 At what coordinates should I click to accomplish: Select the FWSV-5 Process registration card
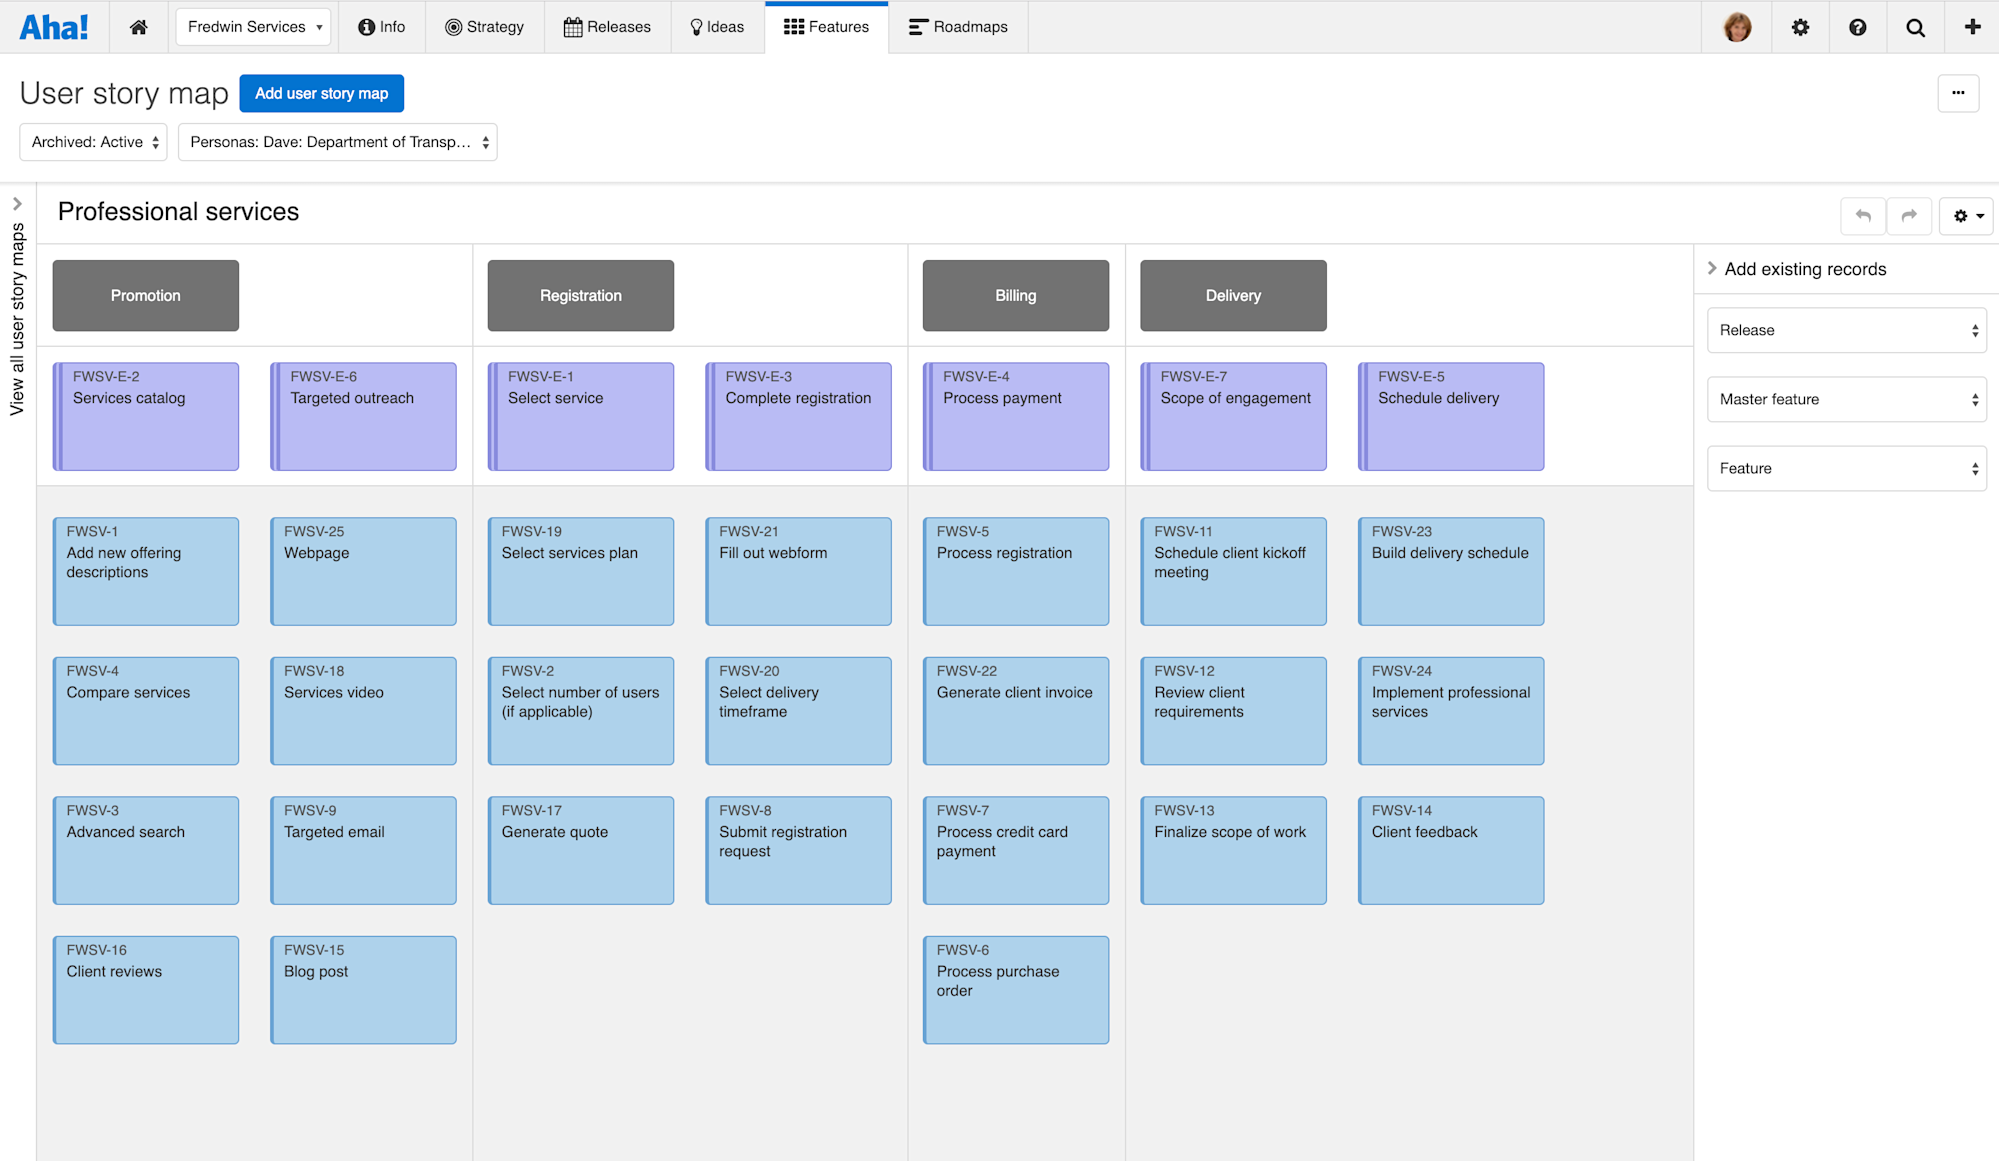(x=1015, y=570)
